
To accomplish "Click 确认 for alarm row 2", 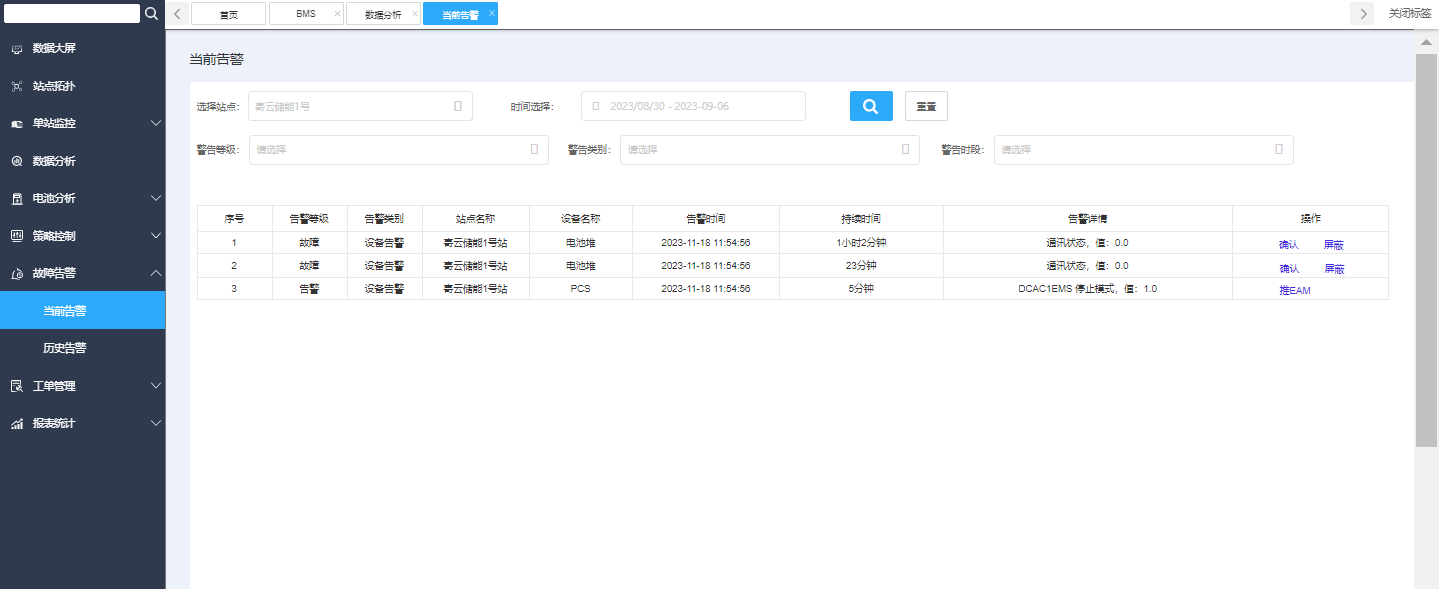I will [x=1289, y=269].
